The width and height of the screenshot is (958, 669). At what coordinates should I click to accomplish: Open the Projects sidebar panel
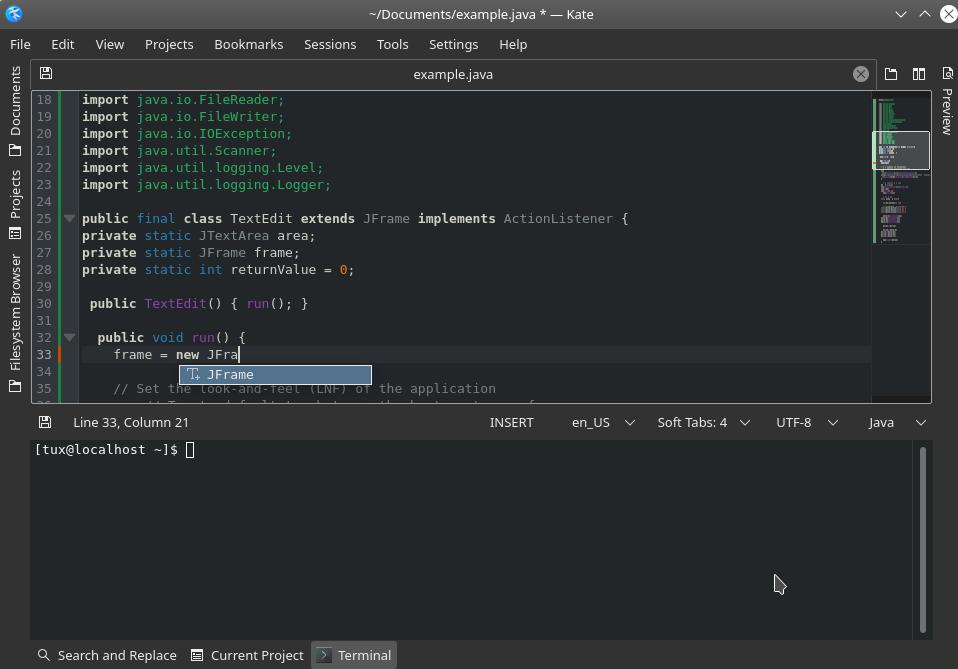14,194
